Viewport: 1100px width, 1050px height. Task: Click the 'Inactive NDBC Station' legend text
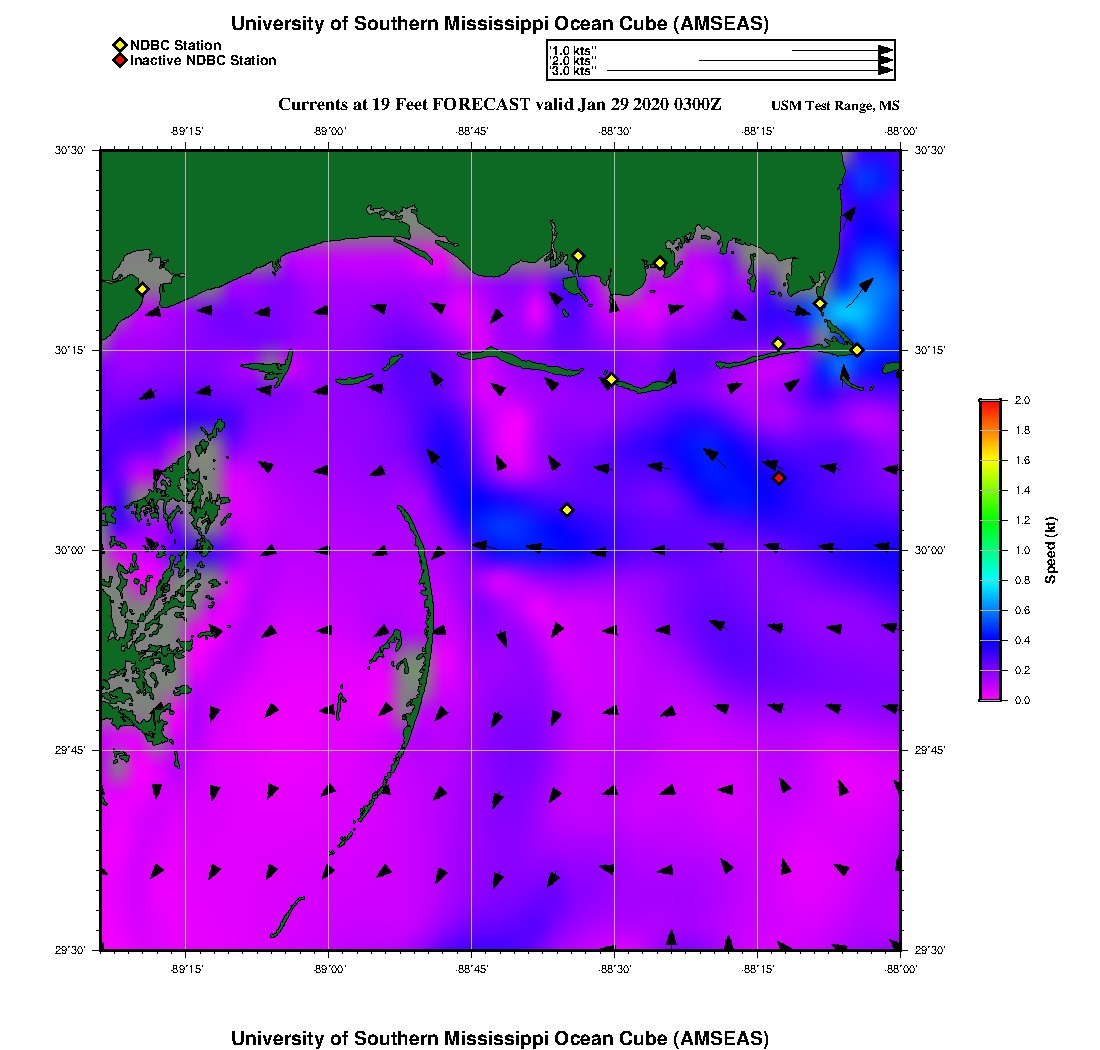click(x=203, y=61)
